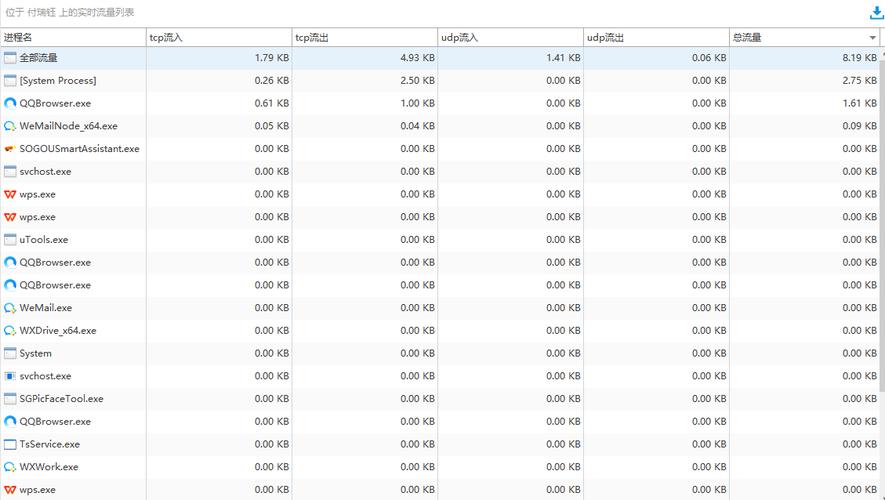Select the SGPicFaceTool.exe name
885x500 pixels.
coord(62,399)
